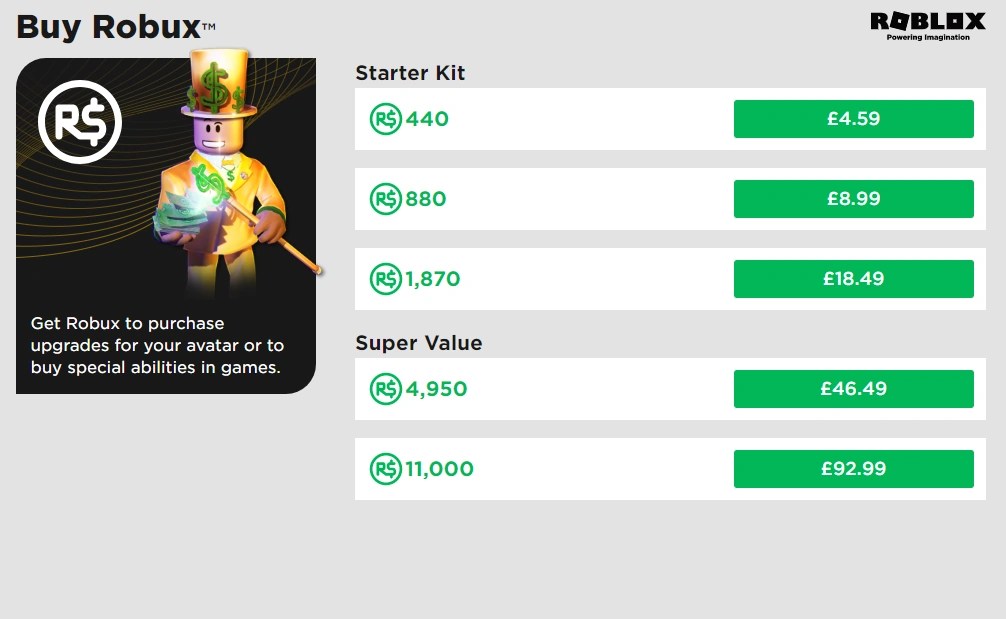Buy 880 Robux for £8.99
This screenshot has width=1006, height=619.
pyautogui.click(x=853, y=199)
